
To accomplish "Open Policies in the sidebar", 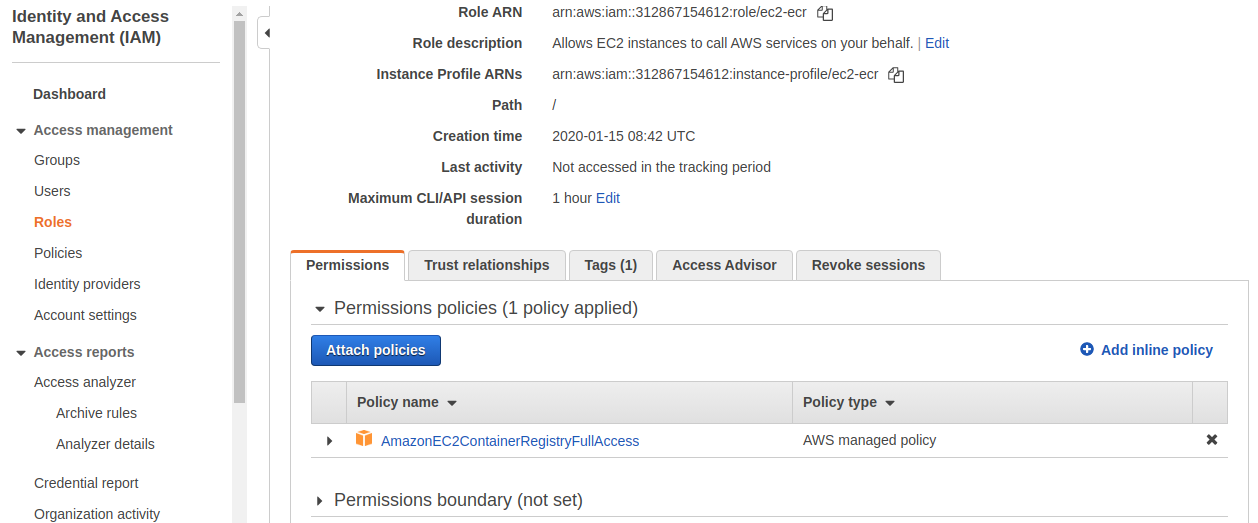I will tap(58, 253).
